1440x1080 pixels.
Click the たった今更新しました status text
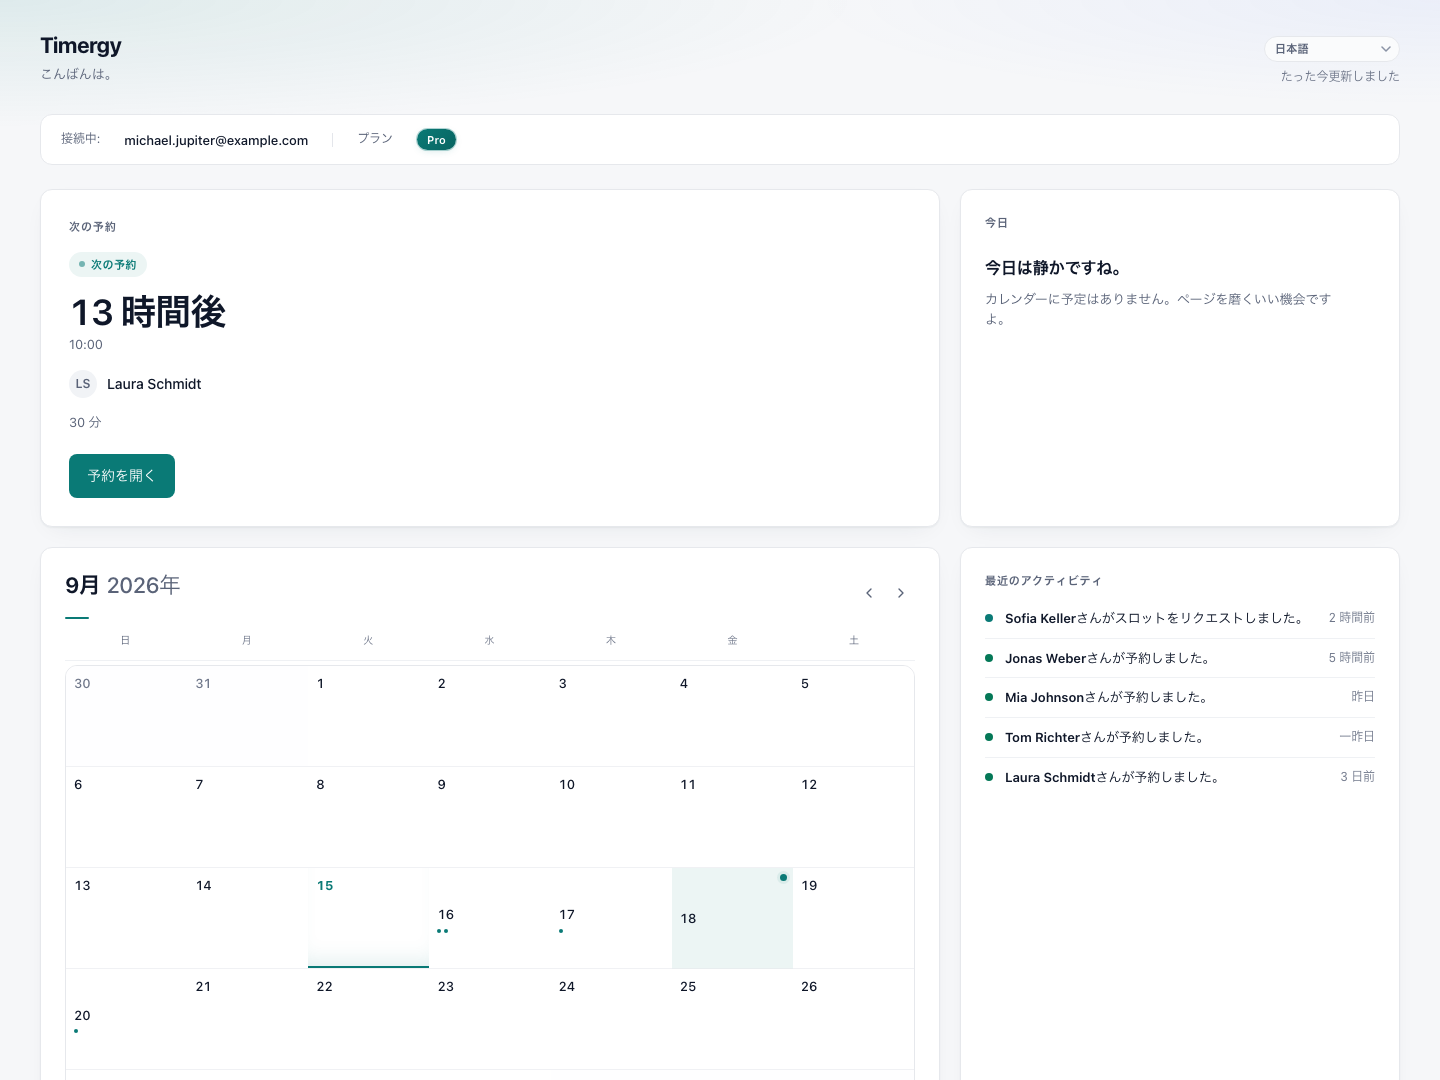tap(1340, 76)
